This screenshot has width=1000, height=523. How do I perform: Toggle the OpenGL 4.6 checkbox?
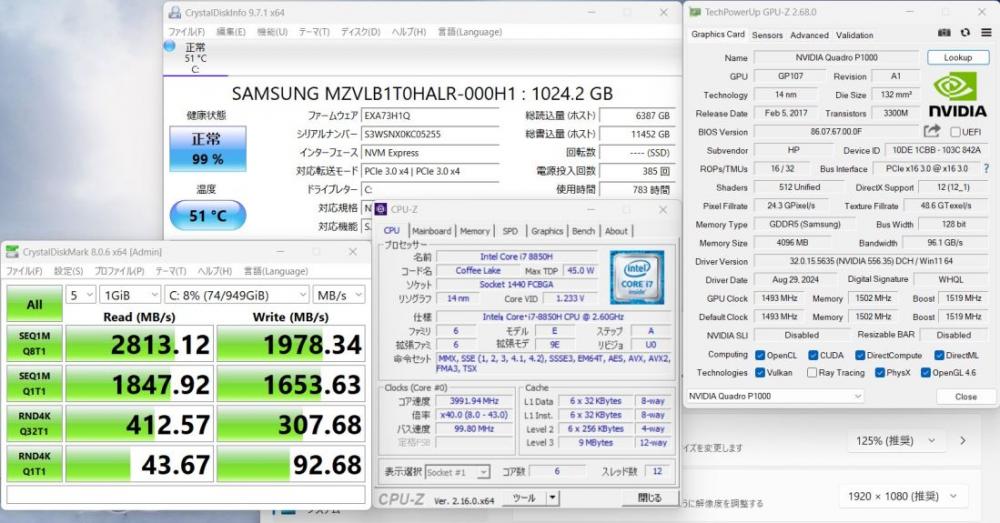[925, 372]
